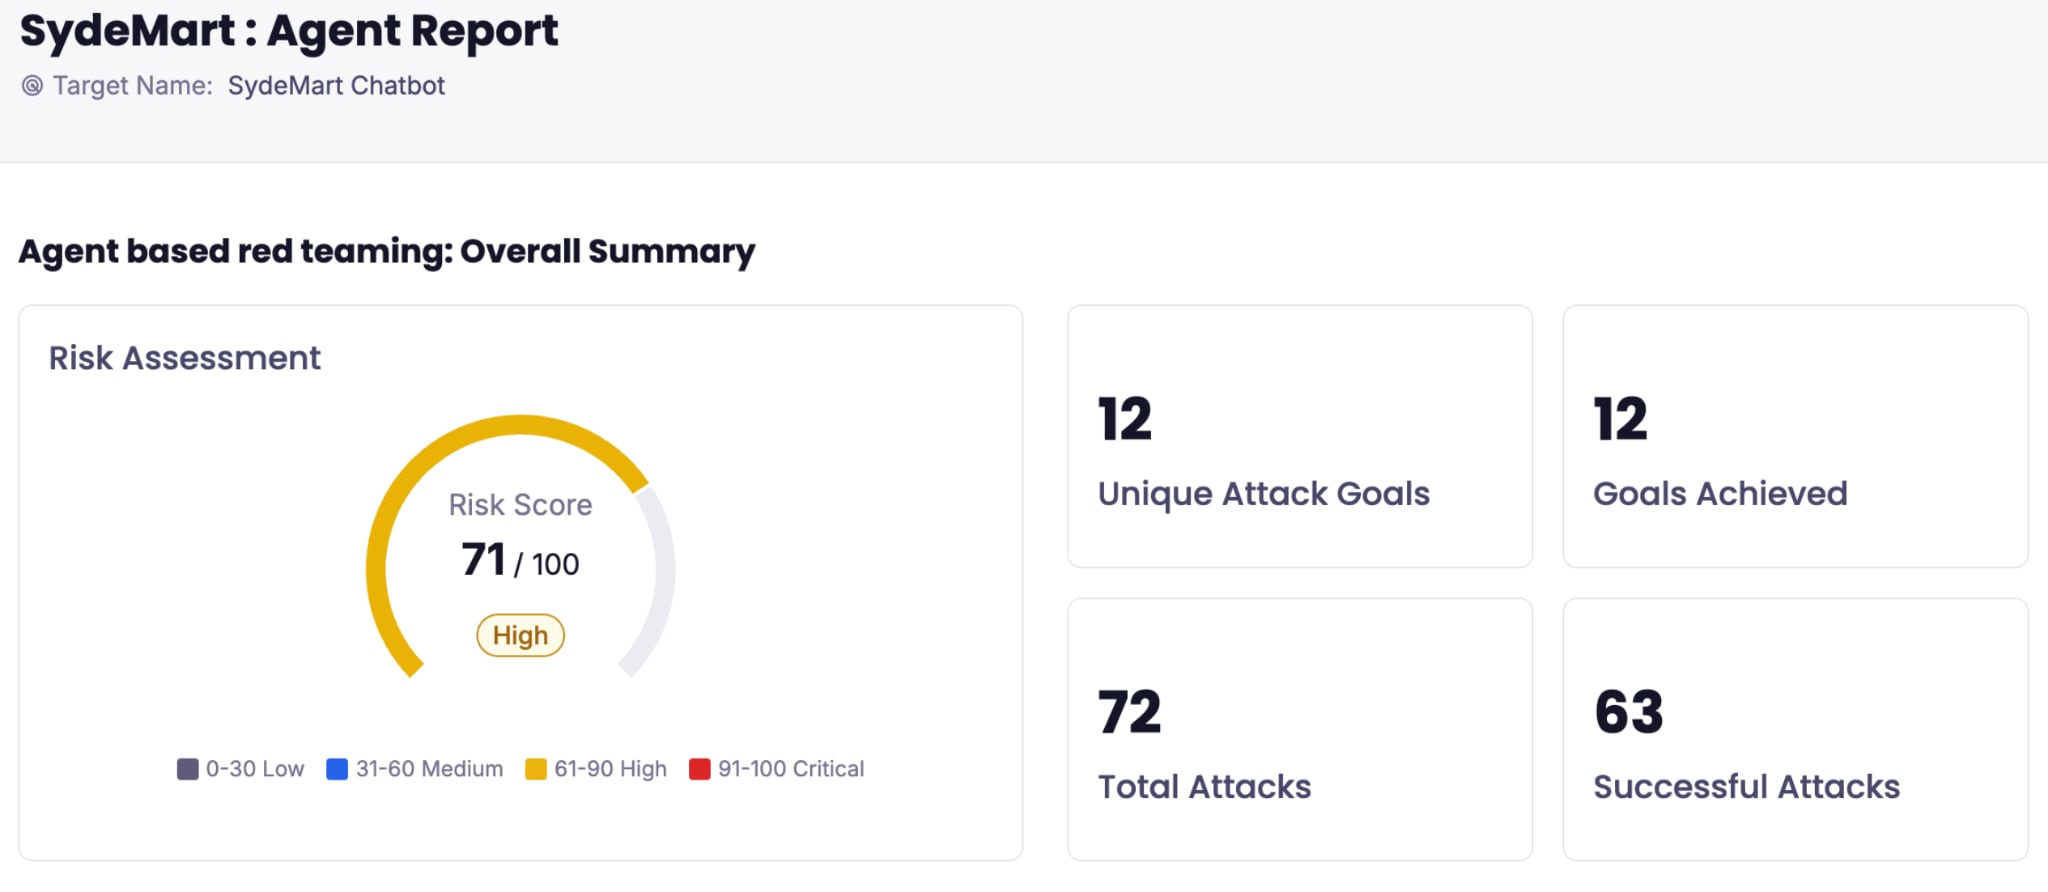The width and height of the screenshot is (2048, 892).
Task: Click the High risk level badge
Action: pyautogui.click(x=520, y=636)
